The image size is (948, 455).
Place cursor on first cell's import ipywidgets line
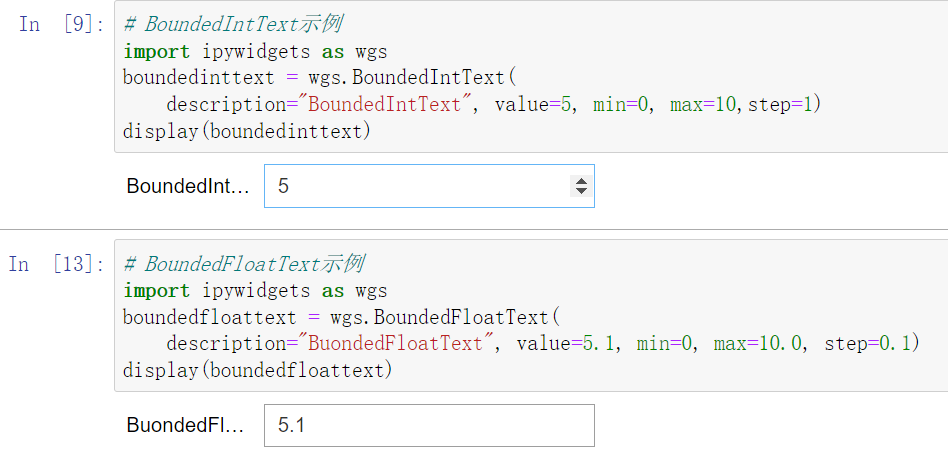[x=254, y=52]
